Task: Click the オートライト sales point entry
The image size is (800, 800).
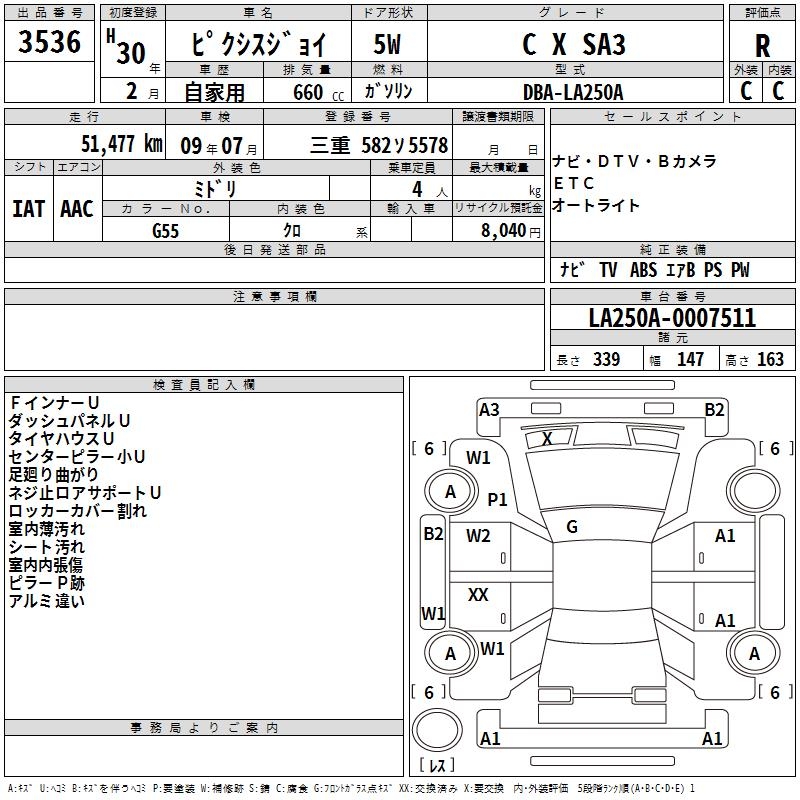Action: [x=596, y=206]
